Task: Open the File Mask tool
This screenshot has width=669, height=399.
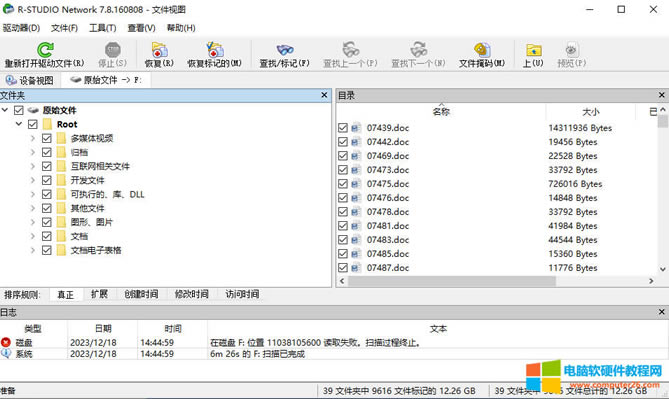Action: point(482,50)
